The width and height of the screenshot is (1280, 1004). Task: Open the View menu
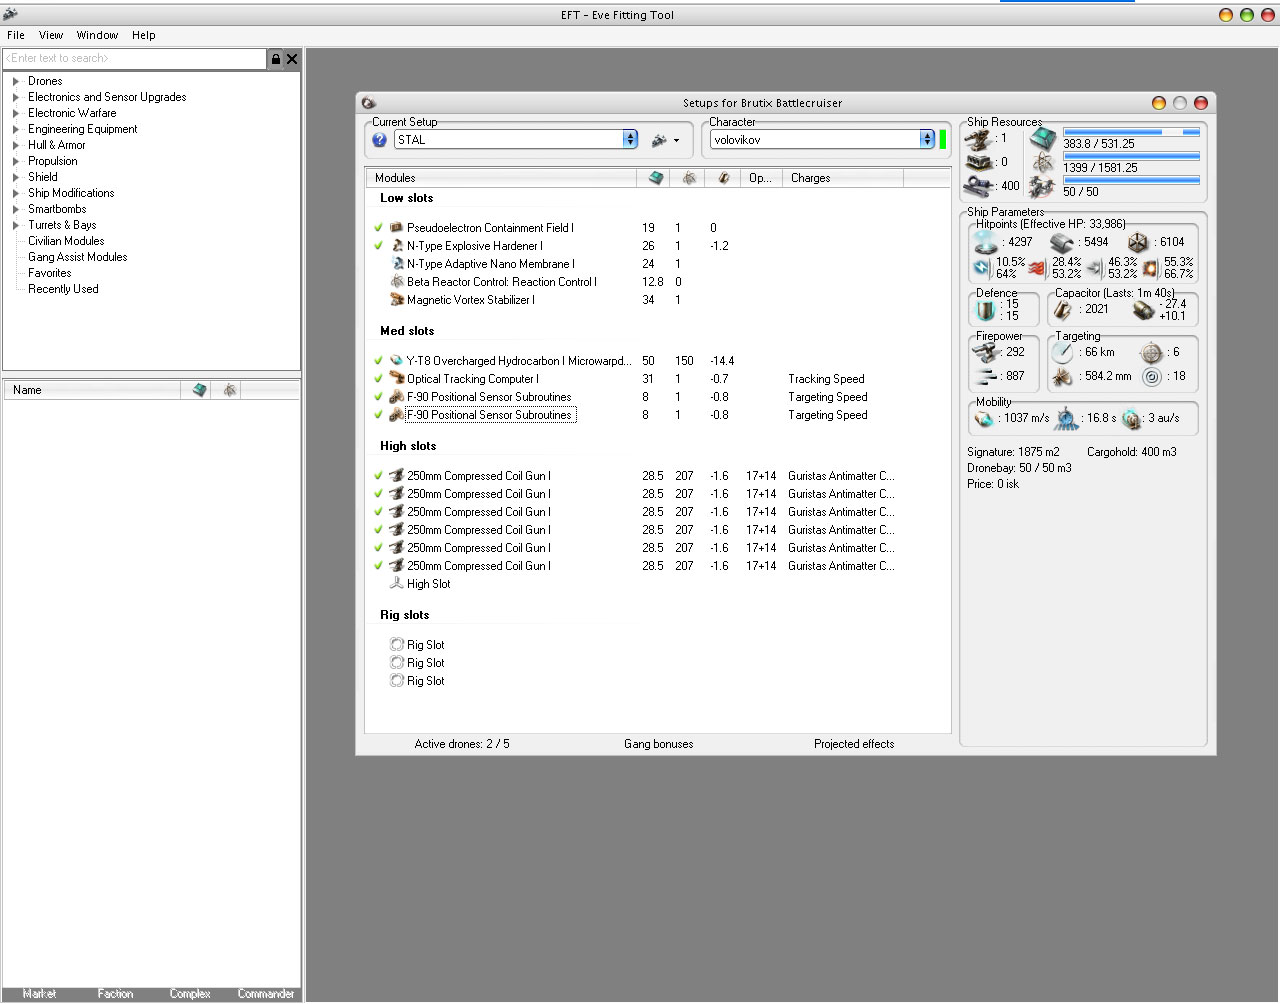coord(51,35)
